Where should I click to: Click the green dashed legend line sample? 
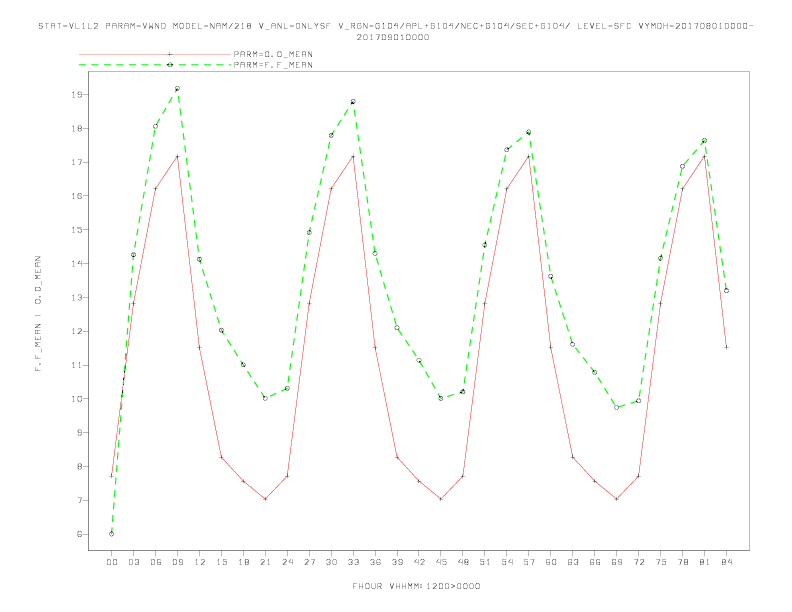click(155, 65)
